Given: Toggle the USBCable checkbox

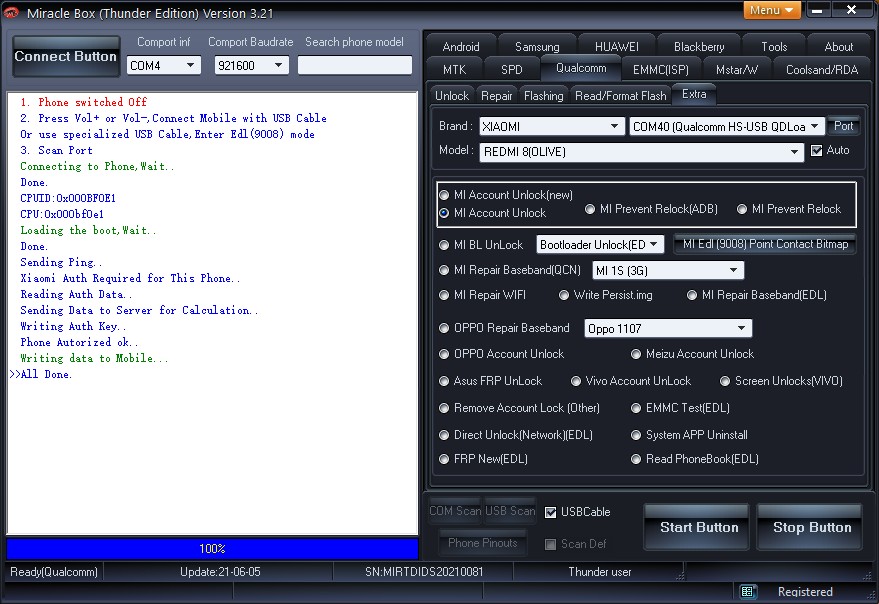Looking at the screenshot, I should pos(550,512).
